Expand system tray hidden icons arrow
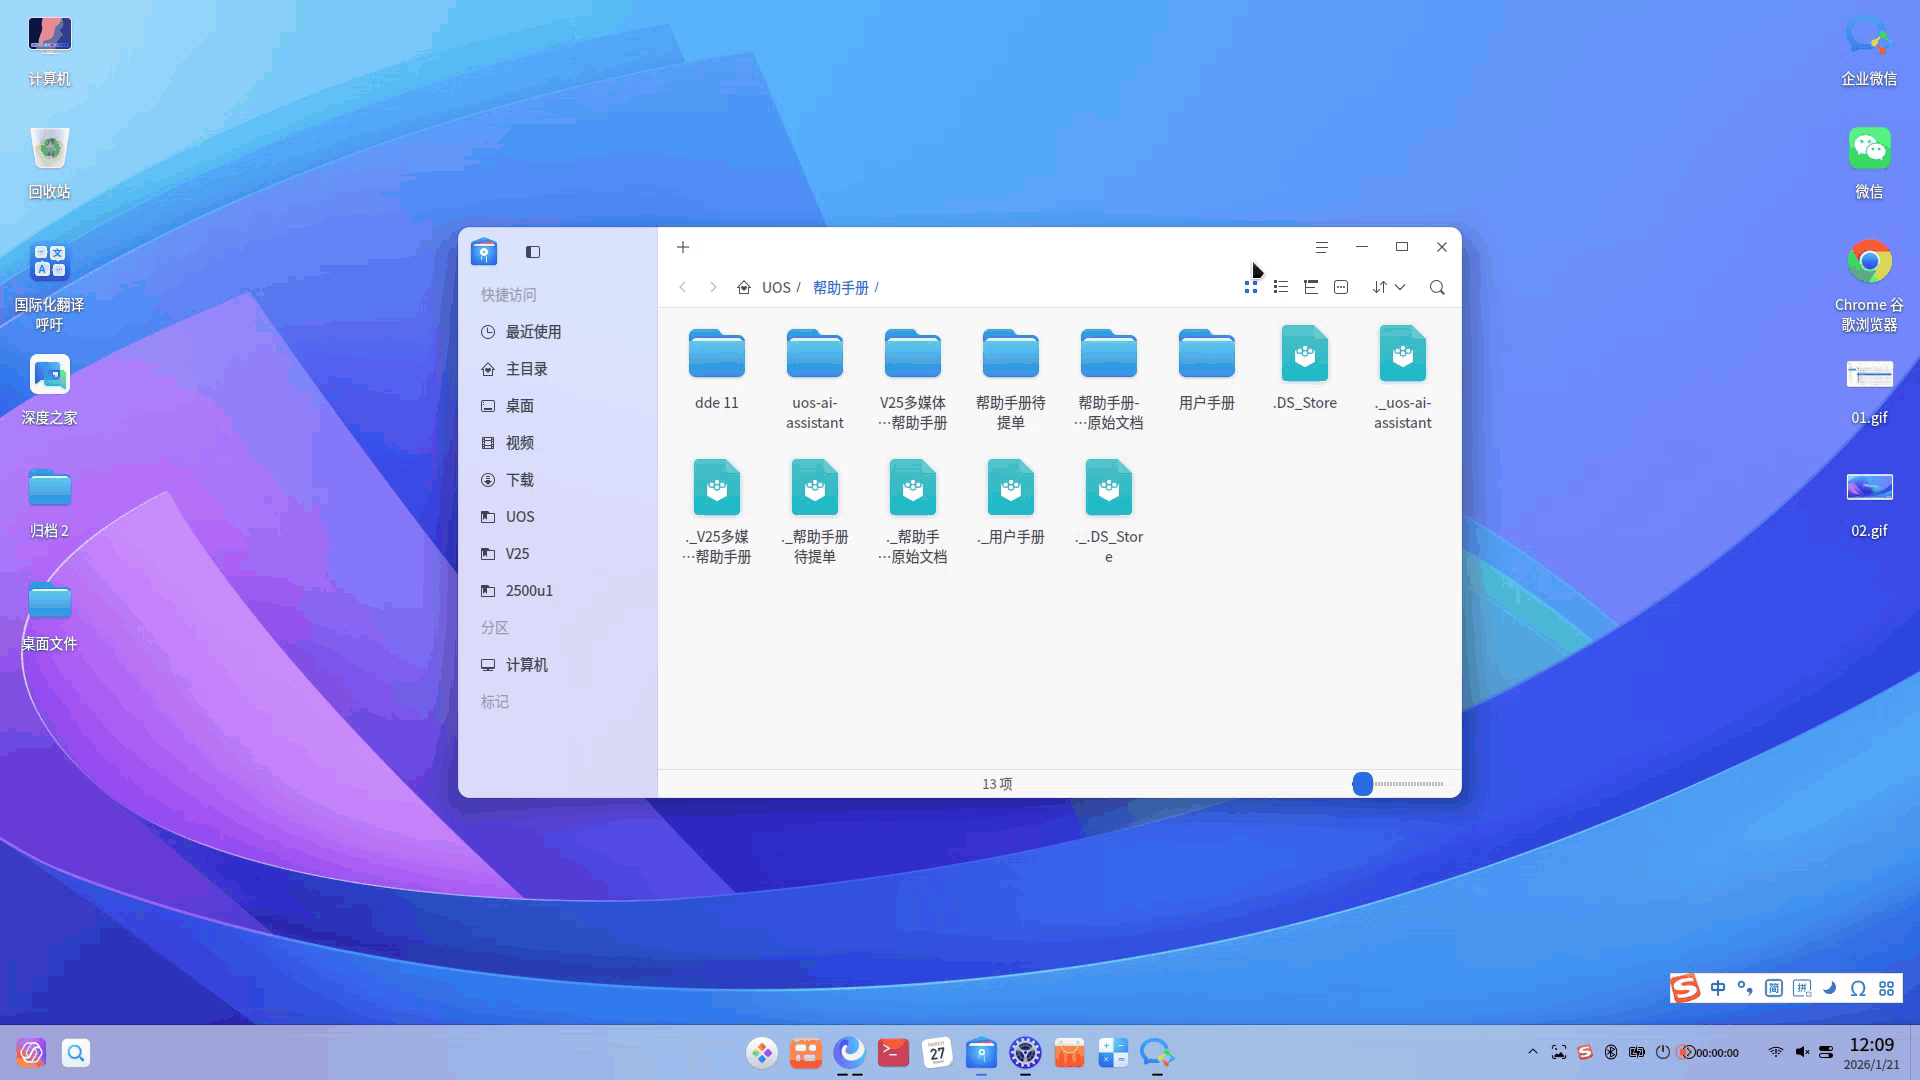Image resolution: width=1920 pixels, height=1080 pixels. 1532,1052
